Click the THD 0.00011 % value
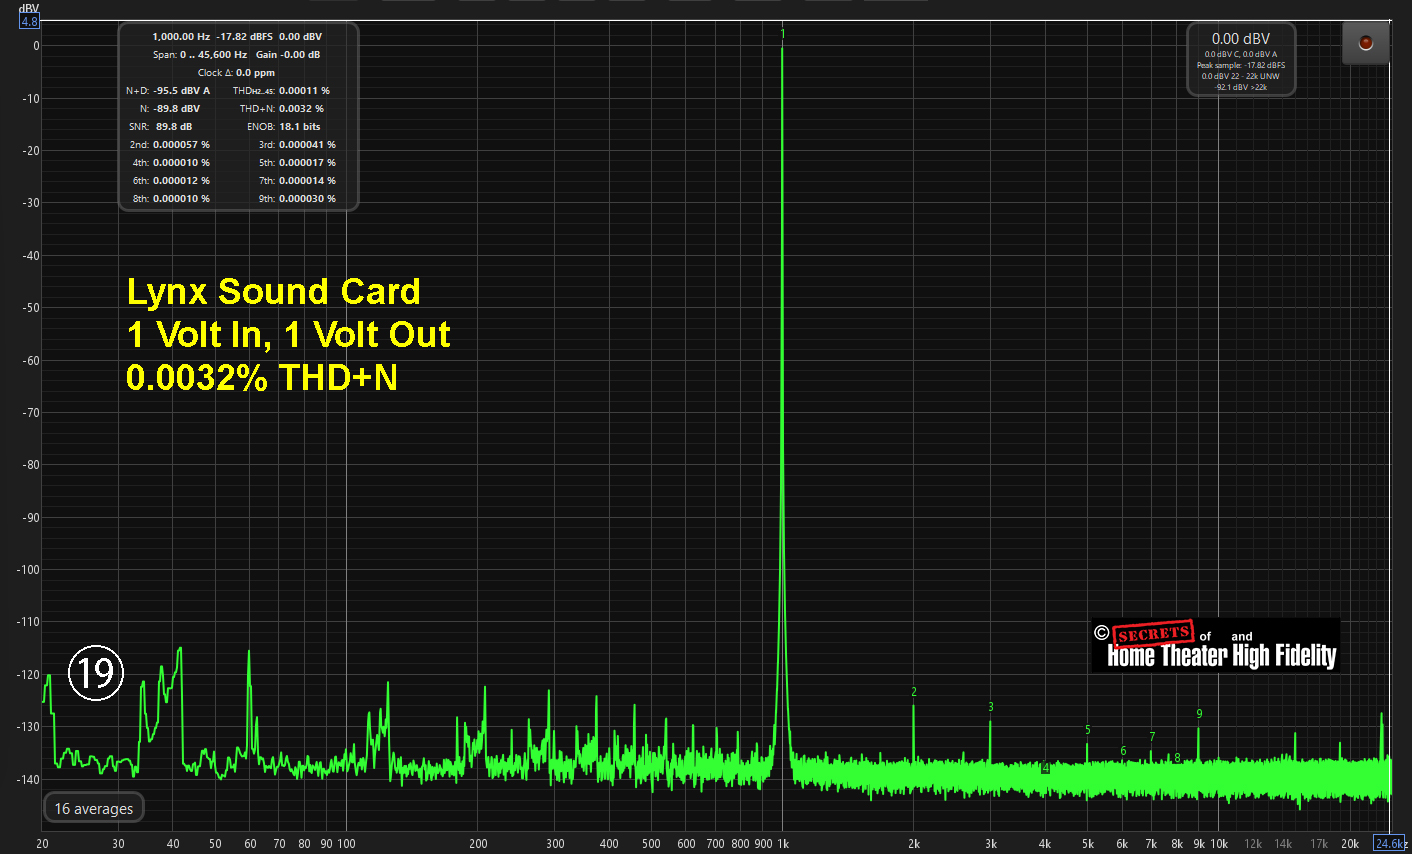 (304, 90)
